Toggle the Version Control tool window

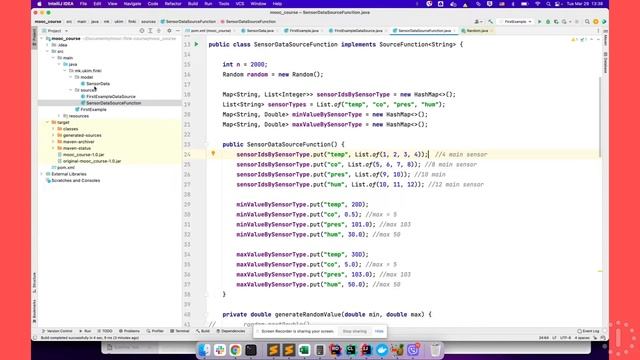coord(57,331)
